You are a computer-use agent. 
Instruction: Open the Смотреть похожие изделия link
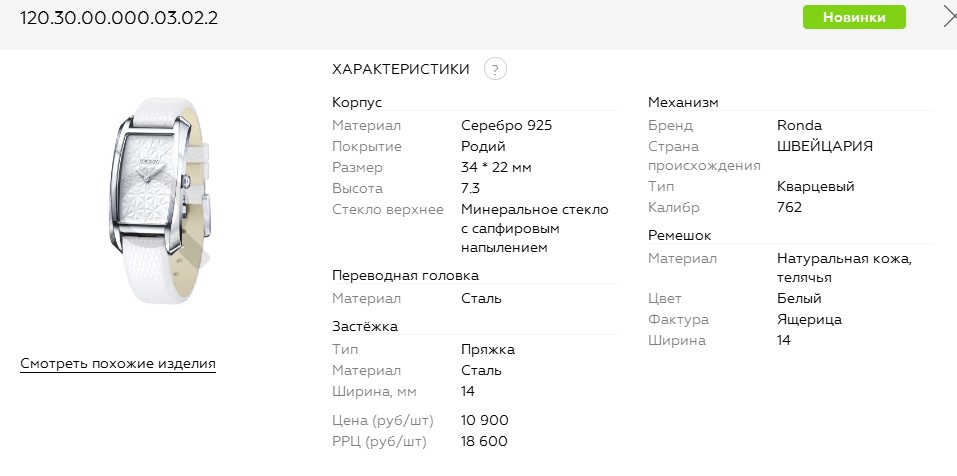pyautogui.click(x=118, y=364)
